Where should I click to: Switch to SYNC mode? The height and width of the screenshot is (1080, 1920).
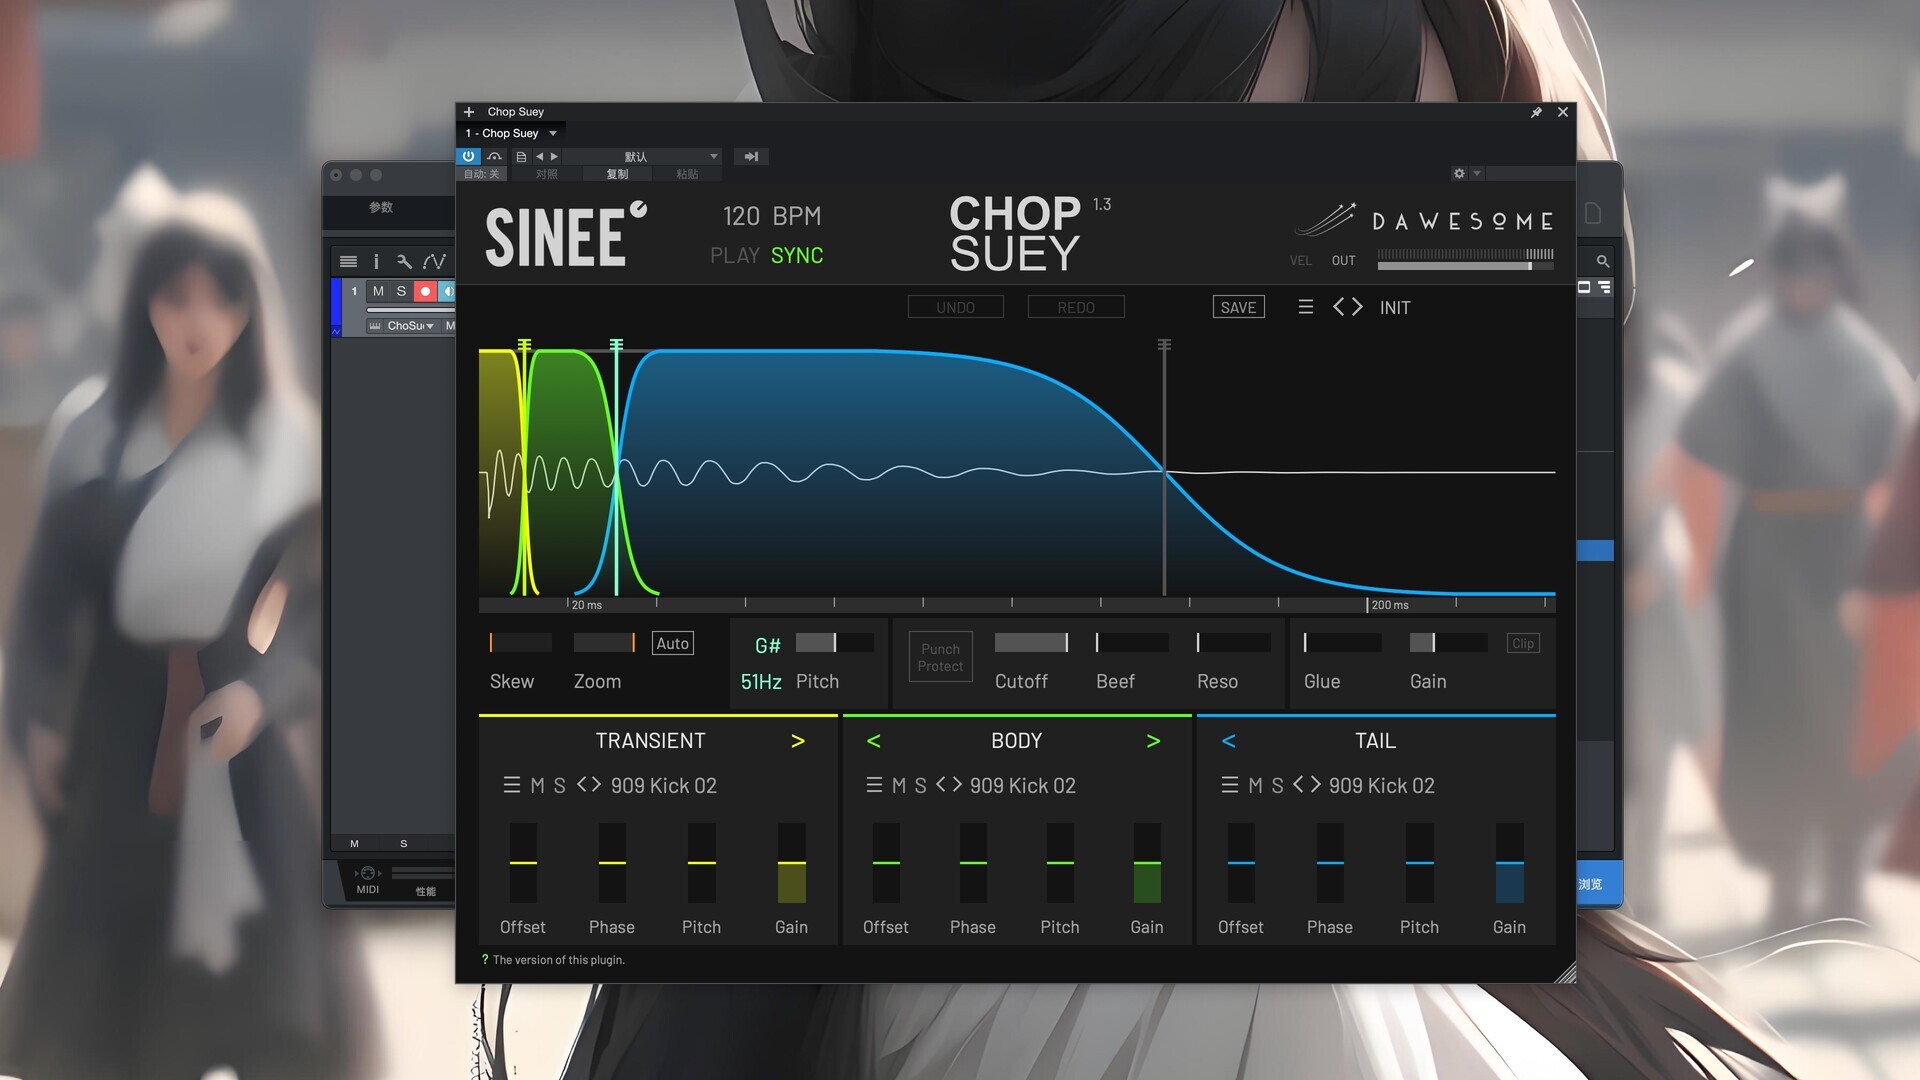click(797, 255)
